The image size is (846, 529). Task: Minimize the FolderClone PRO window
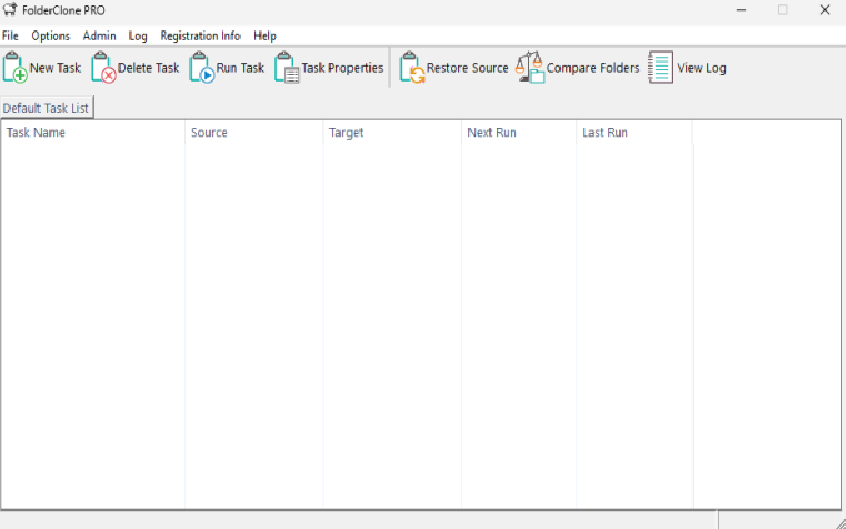(741, 10)
